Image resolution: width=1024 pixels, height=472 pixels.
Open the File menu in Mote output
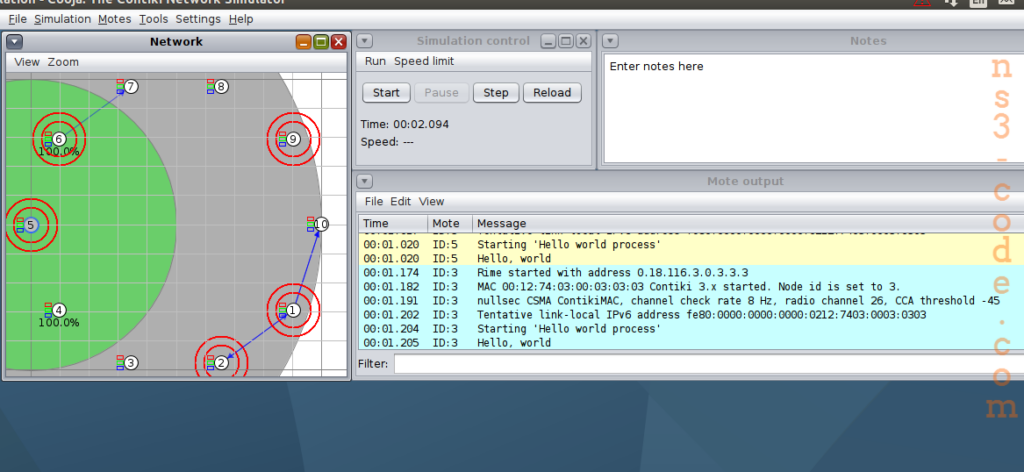[374, 202]
